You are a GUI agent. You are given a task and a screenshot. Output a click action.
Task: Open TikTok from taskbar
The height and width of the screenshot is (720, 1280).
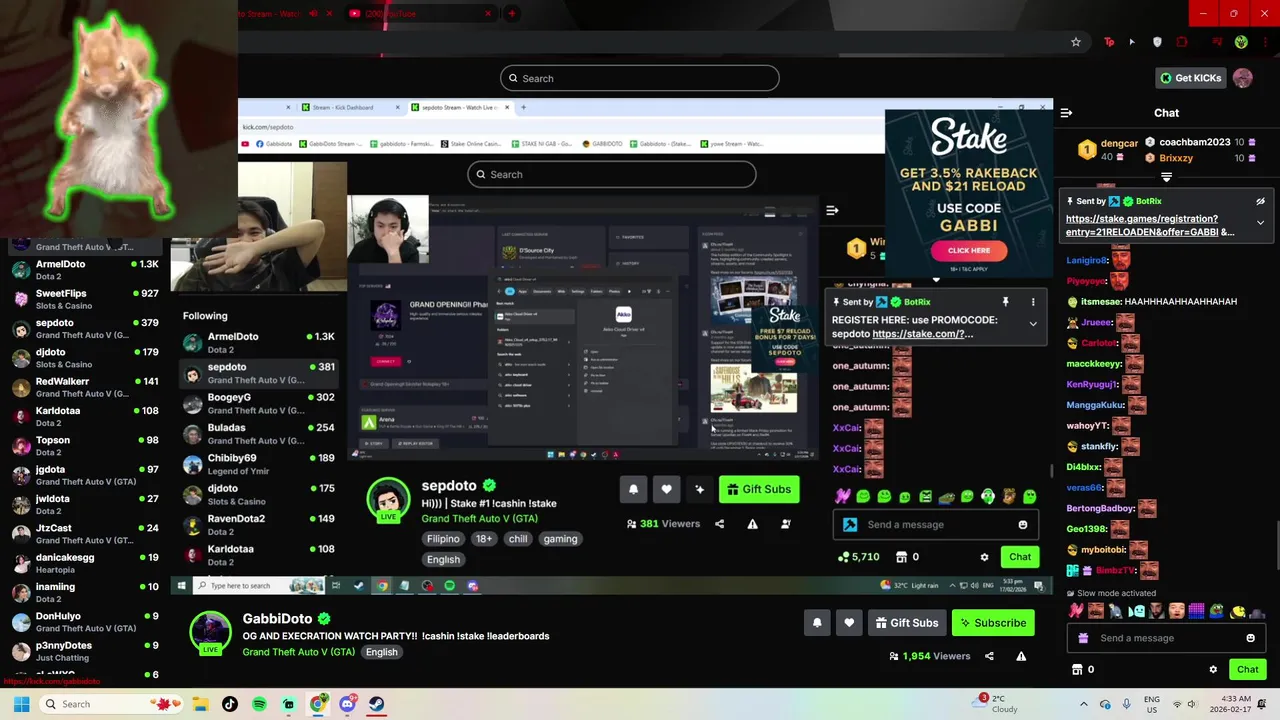pos(230,704)
